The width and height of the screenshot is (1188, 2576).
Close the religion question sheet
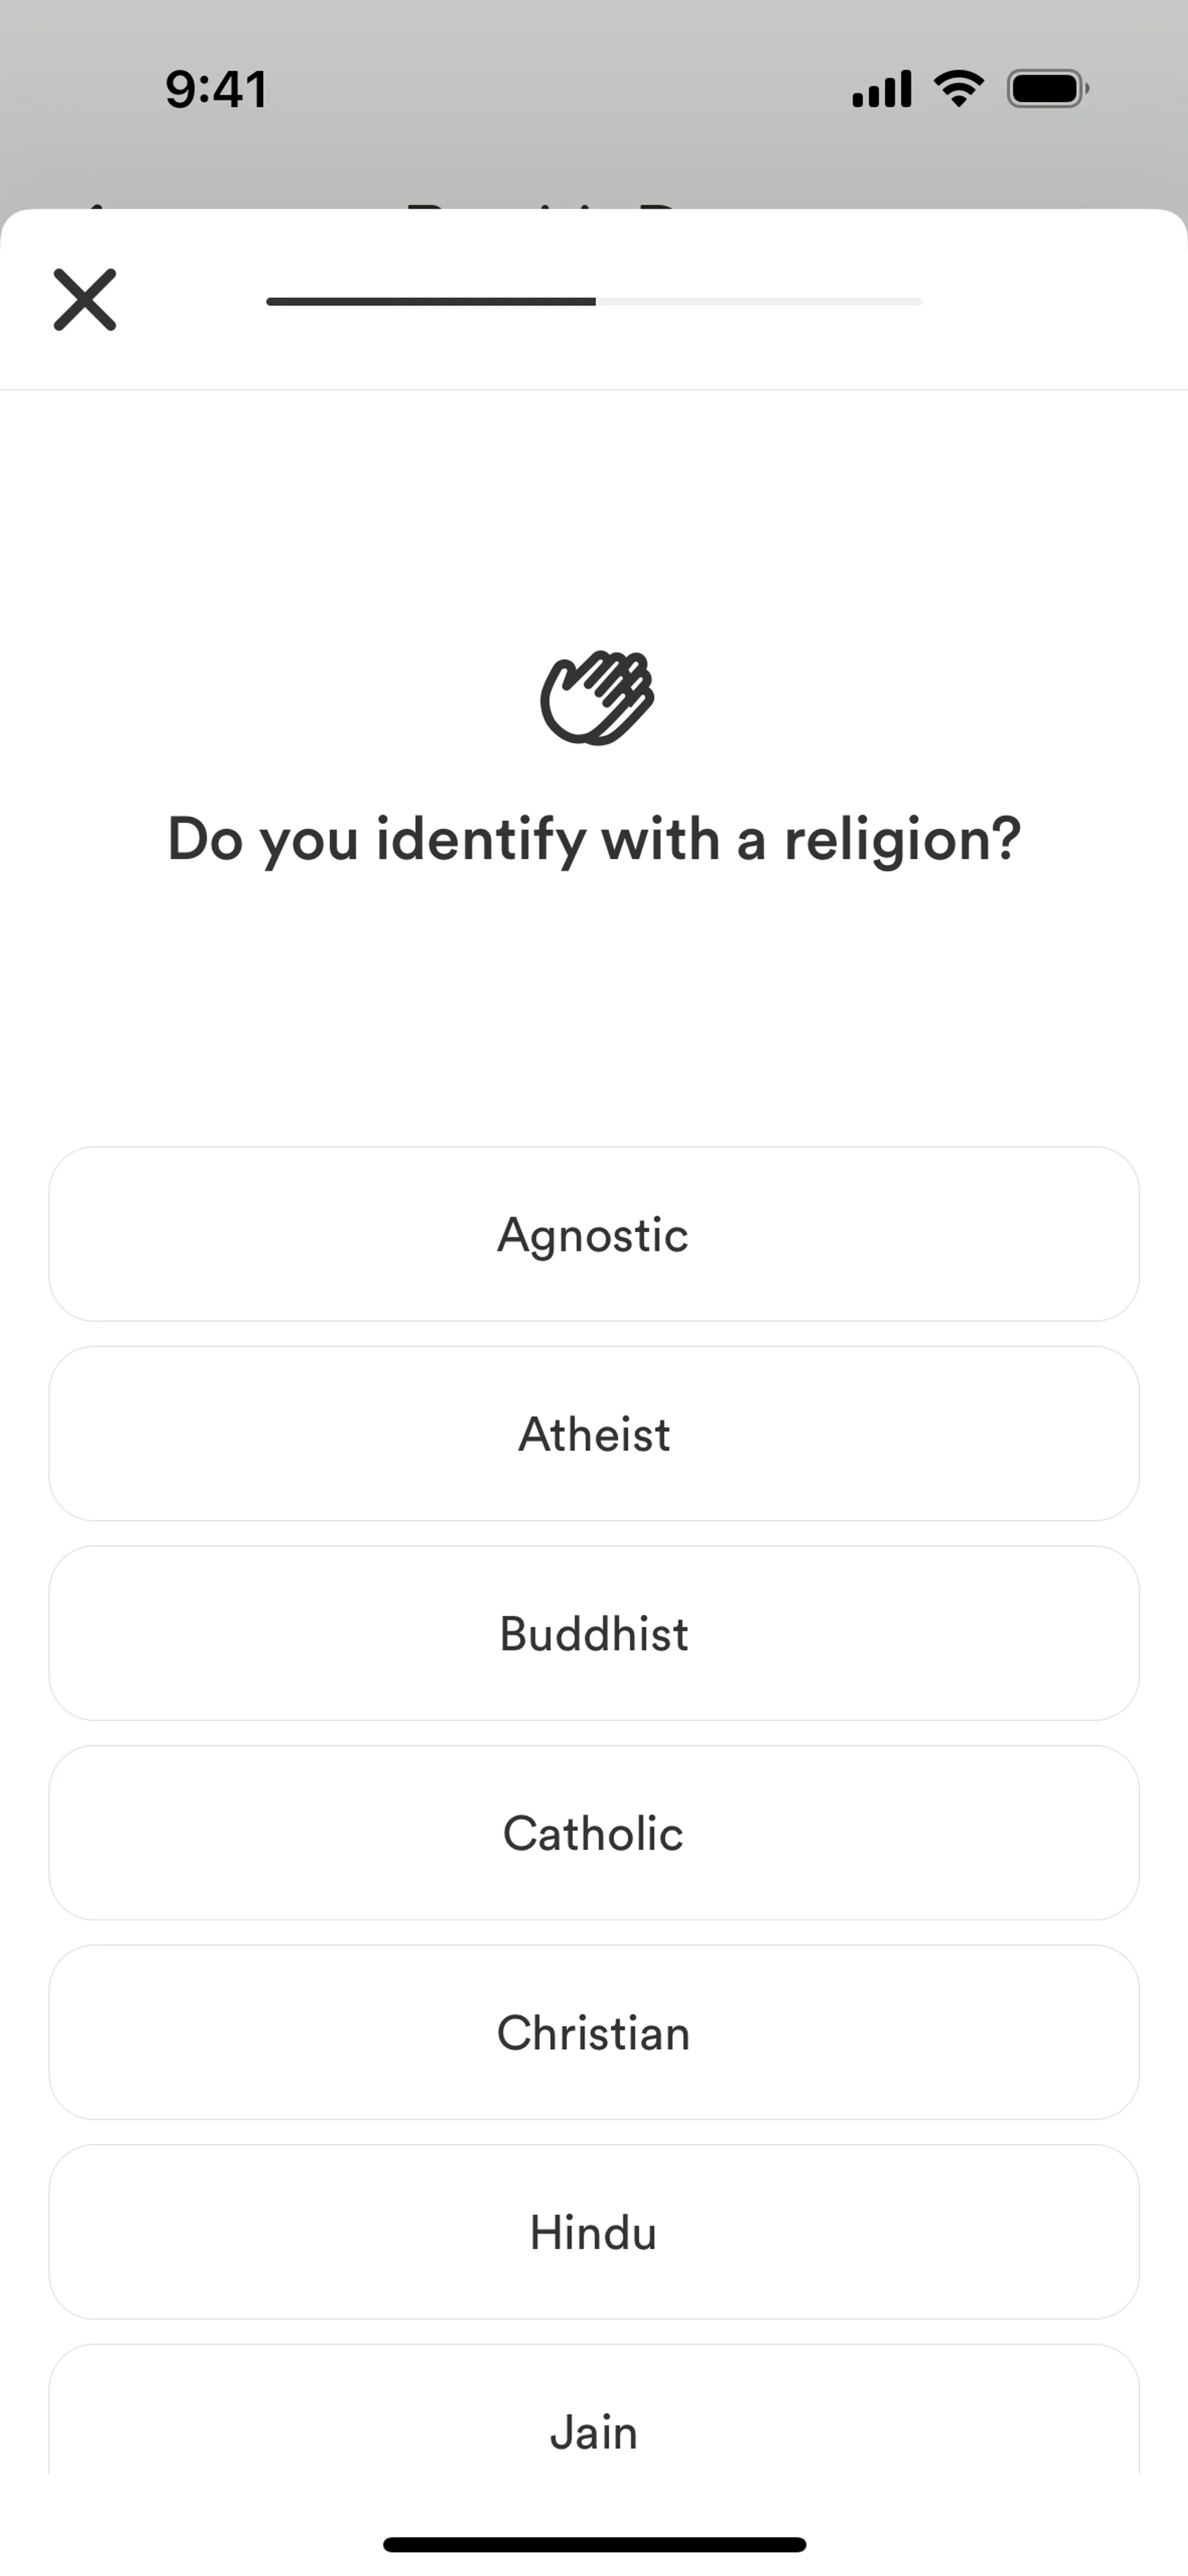[x=85, y=299]
